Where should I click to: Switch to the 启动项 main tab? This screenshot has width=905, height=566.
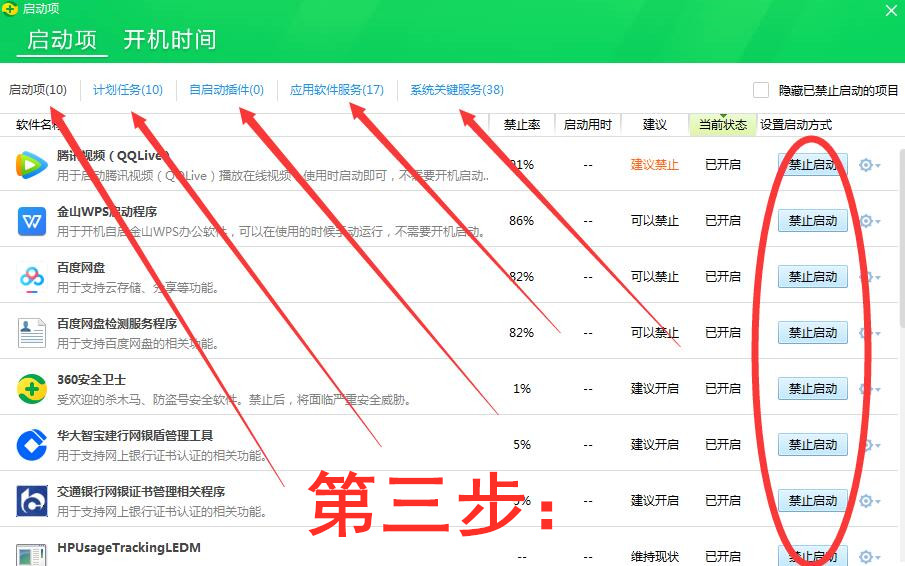(62, 40)
